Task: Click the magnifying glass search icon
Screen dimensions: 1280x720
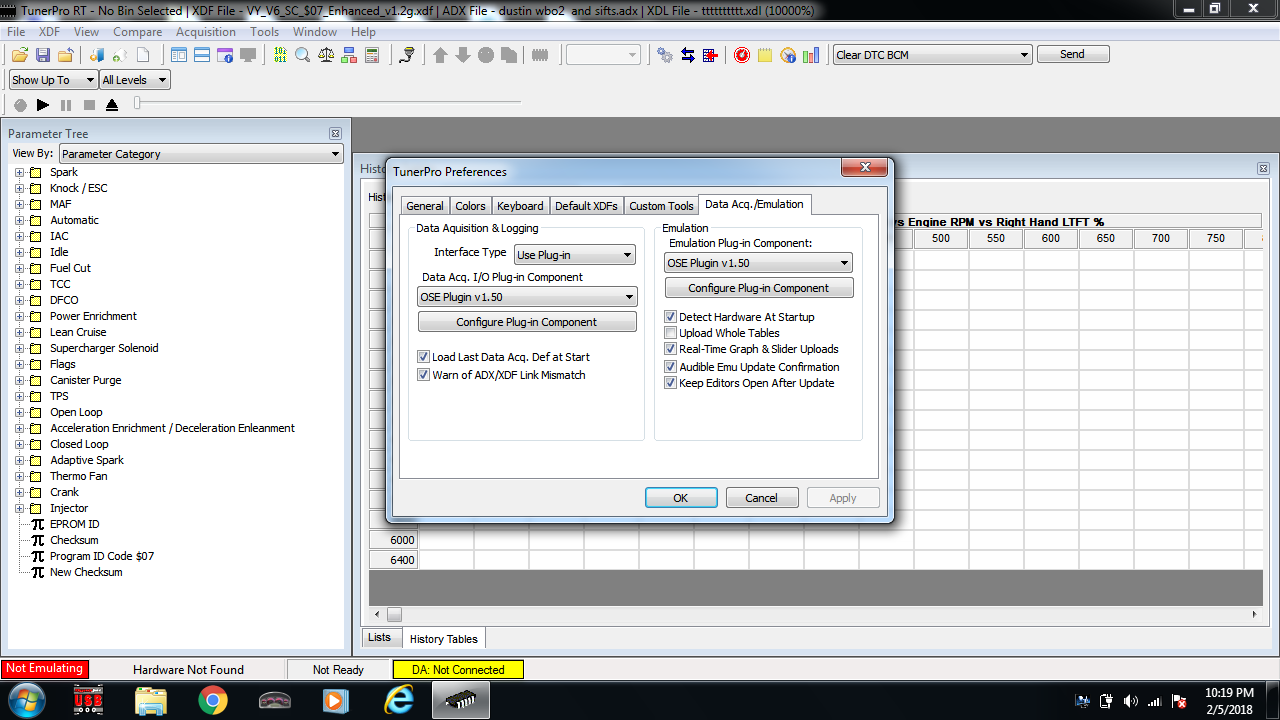Action: tap(302, 55)
